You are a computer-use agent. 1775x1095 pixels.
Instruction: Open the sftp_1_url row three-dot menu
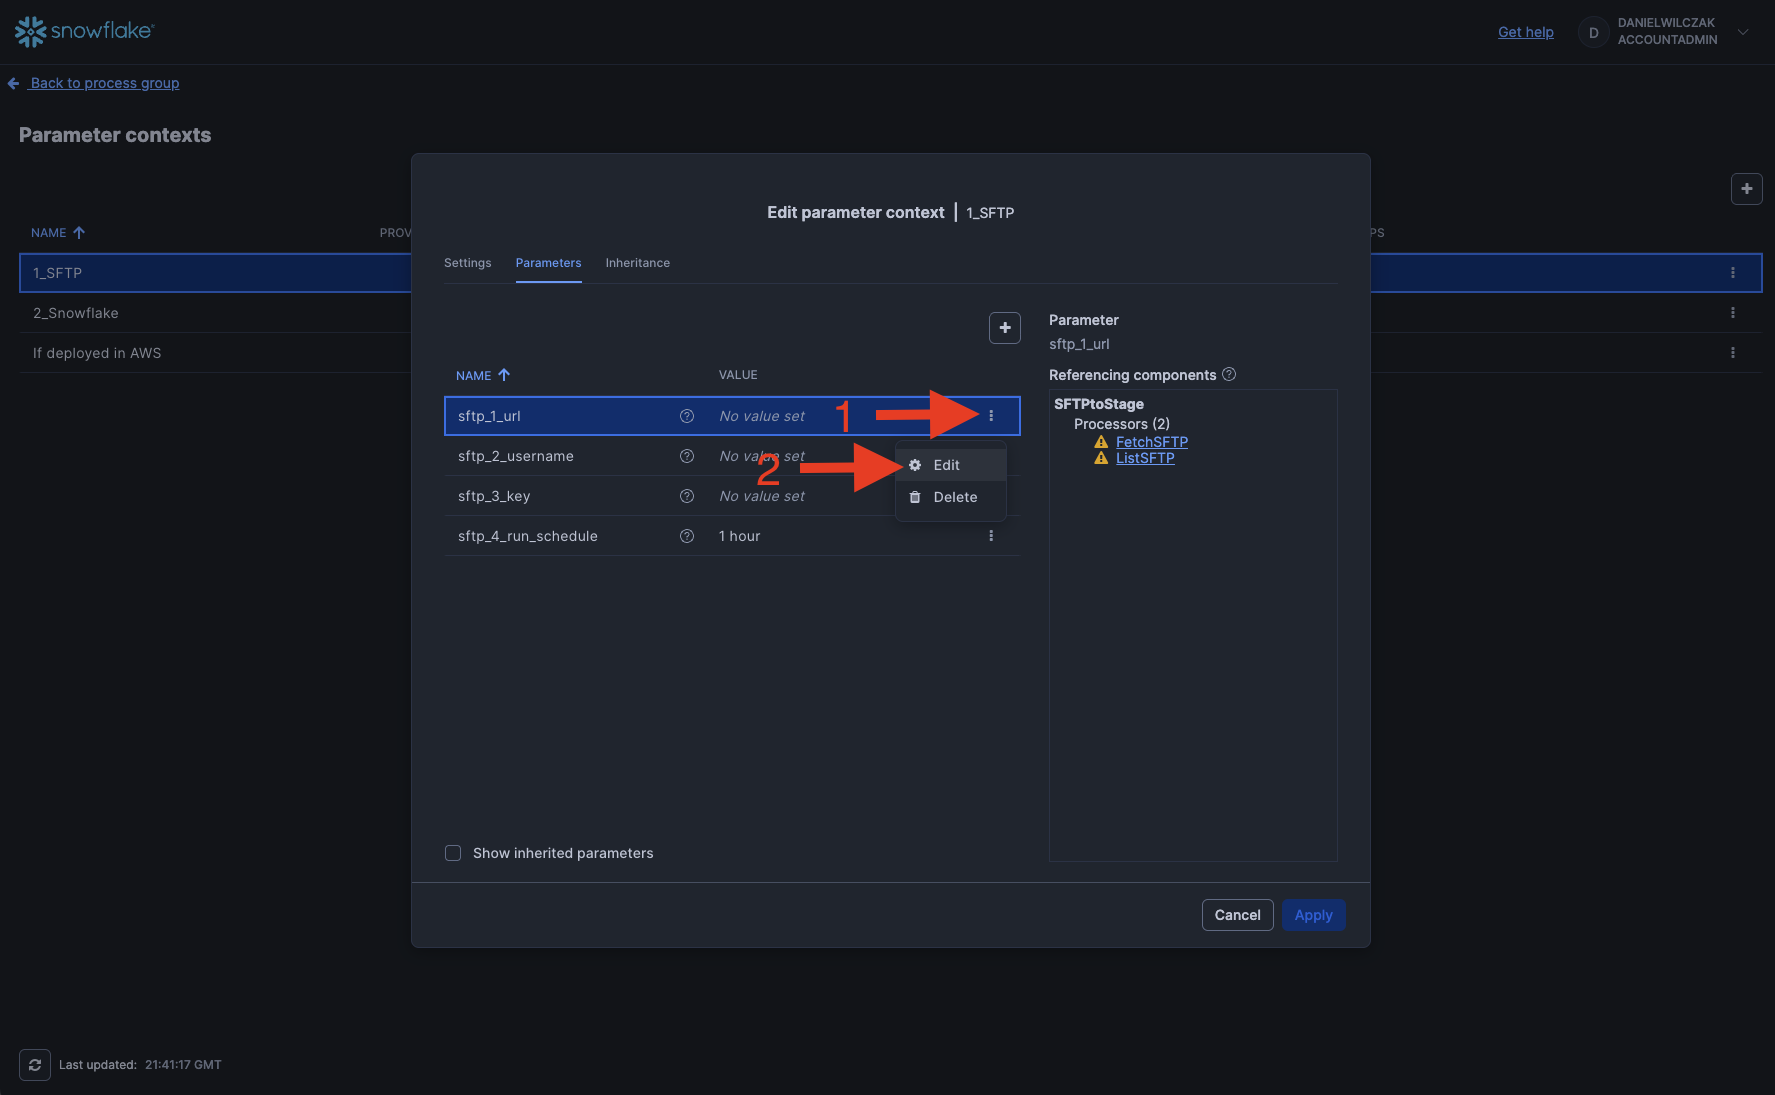(991, 416)
